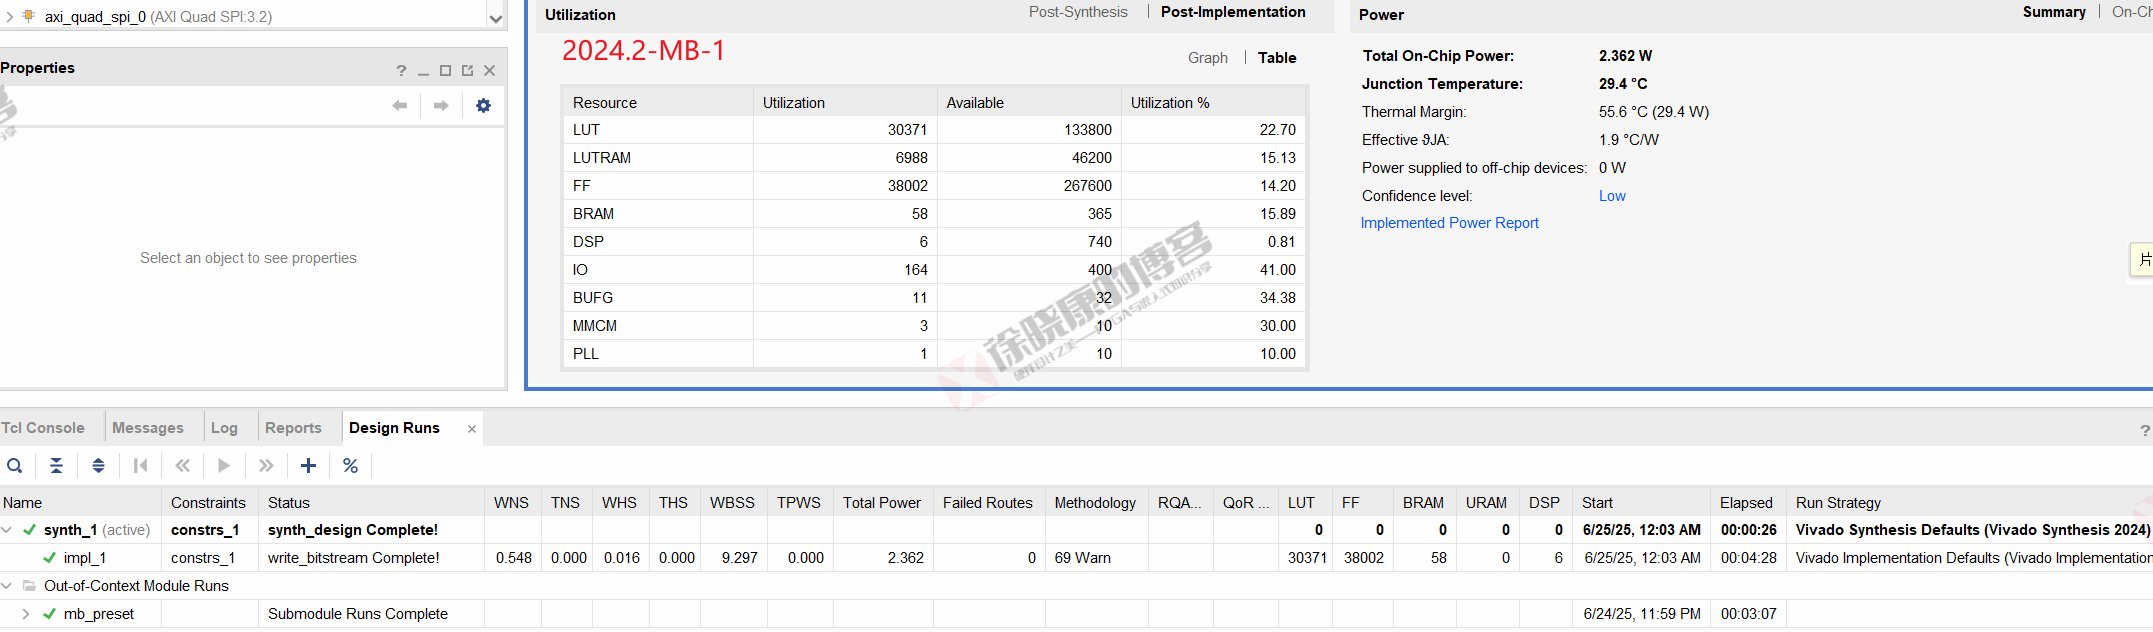The image size is (2153, 632).
Task: Collapse Out-of-Context Module Runs group
Action: tap(7, 586)
